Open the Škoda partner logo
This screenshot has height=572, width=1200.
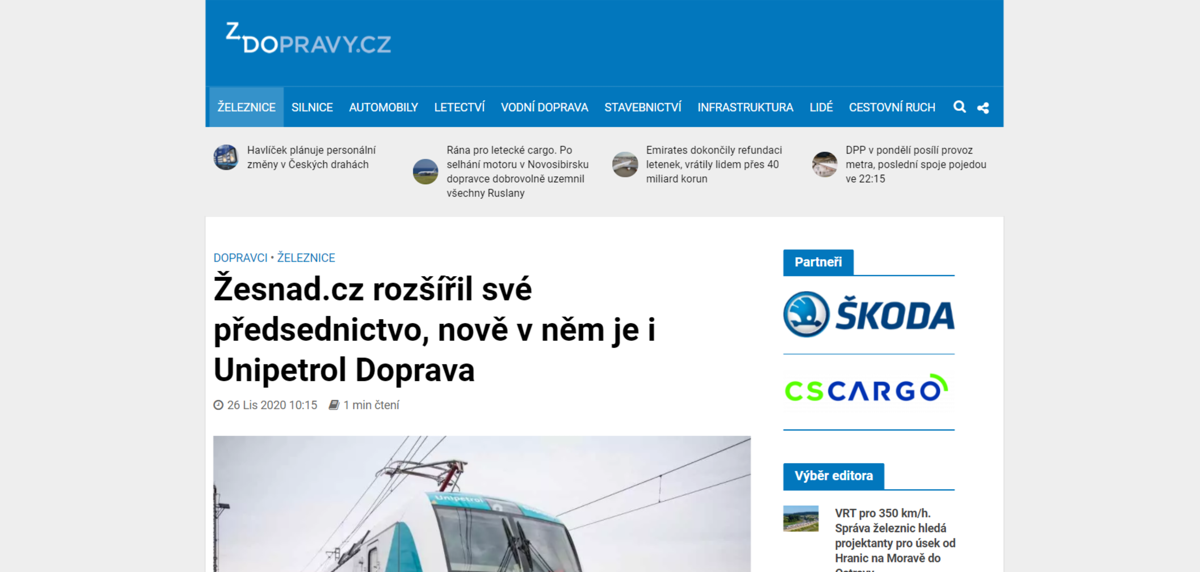click(x=868, y=314)
